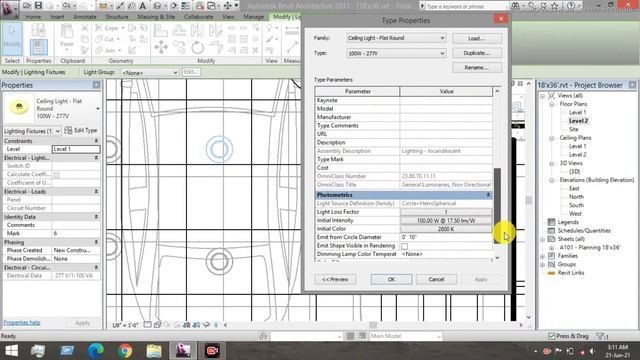Viewport: 640px width, 360px height.
Task: Expand the Groups node in Project Browser
Action: [x=542, y=264]
